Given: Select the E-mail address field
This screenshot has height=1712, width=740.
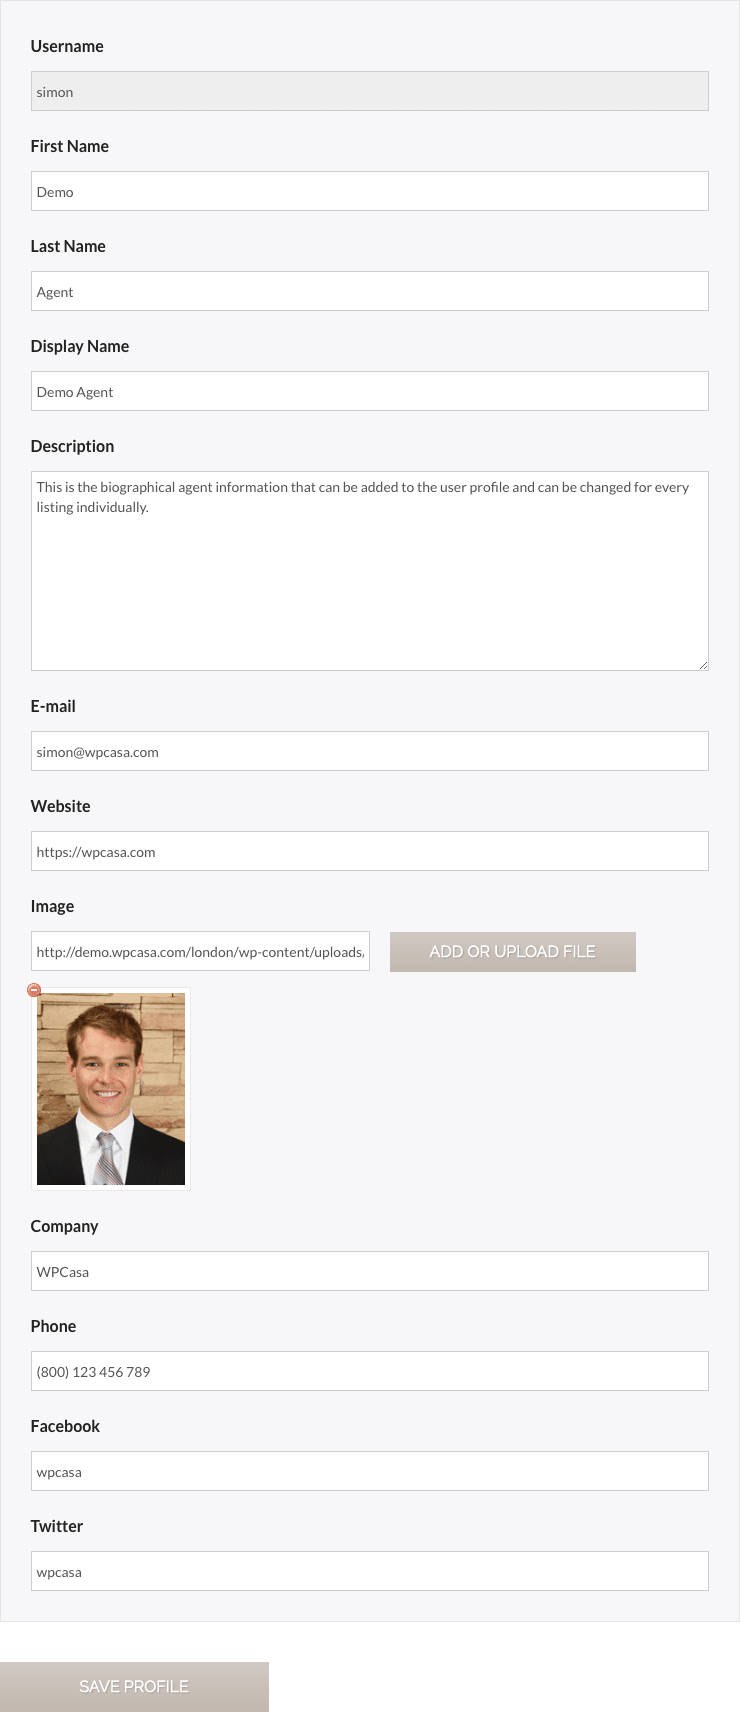Looking at the screenshot, I should pyautogui.click(x=370, y=751).
